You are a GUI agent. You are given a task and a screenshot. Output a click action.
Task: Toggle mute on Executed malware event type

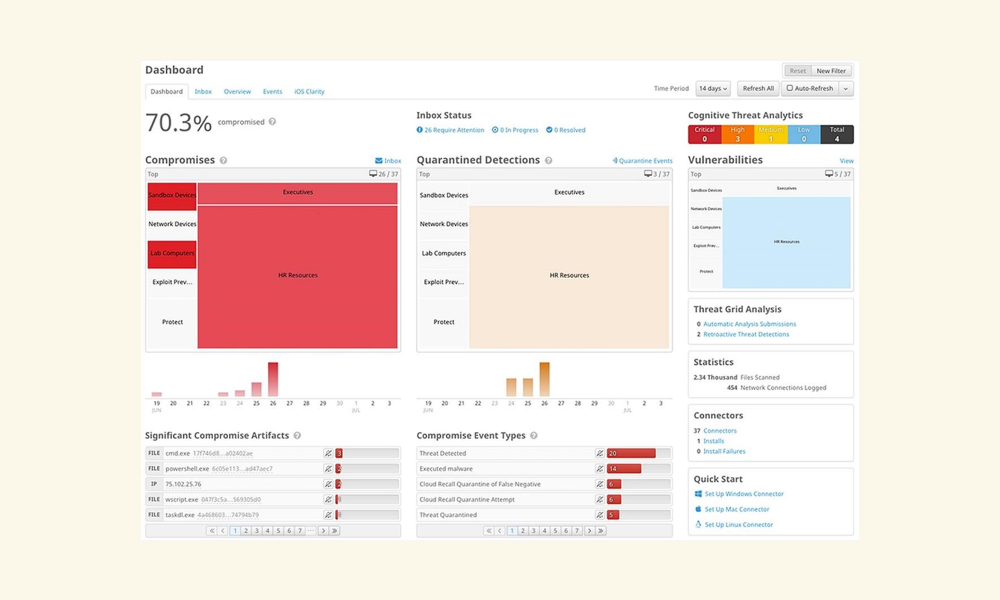599,469
